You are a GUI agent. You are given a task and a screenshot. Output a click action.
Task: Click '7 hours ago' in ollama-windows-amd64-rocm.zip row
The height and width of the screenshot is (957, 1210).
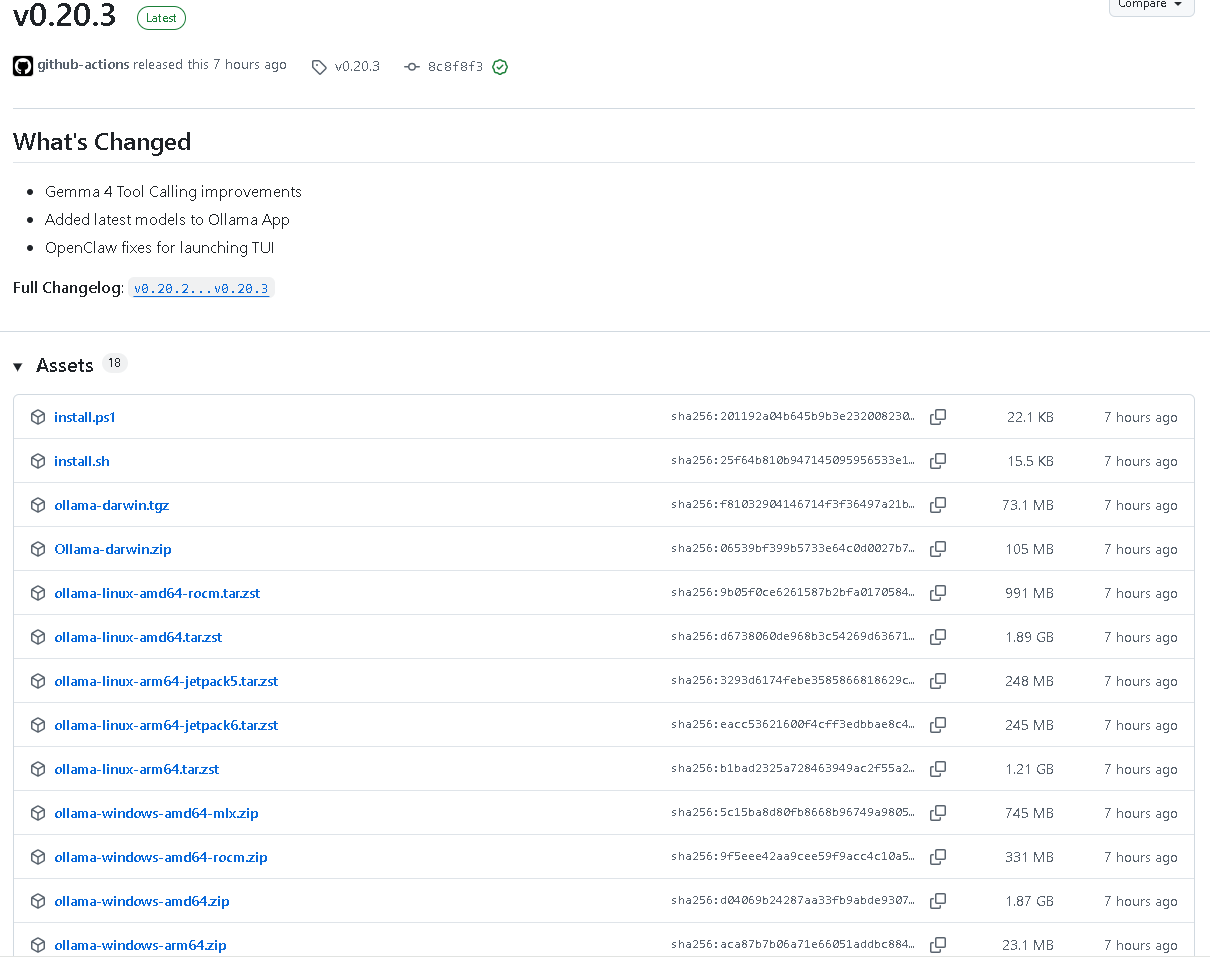tap(1141, 857)
